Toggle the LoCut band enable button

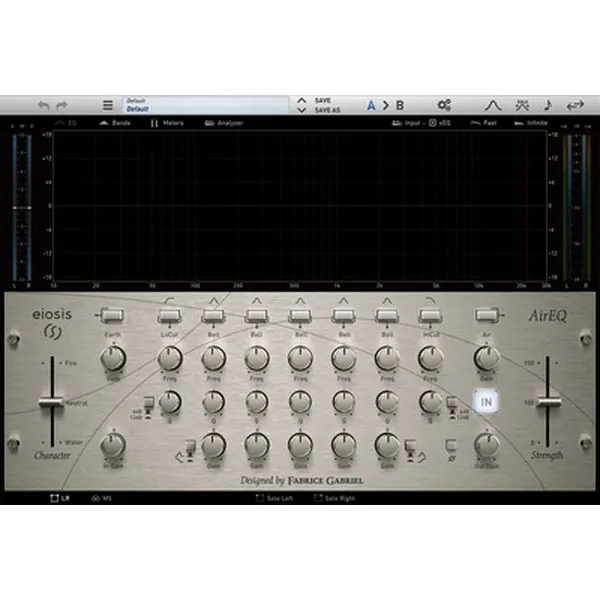pos(170,316)
